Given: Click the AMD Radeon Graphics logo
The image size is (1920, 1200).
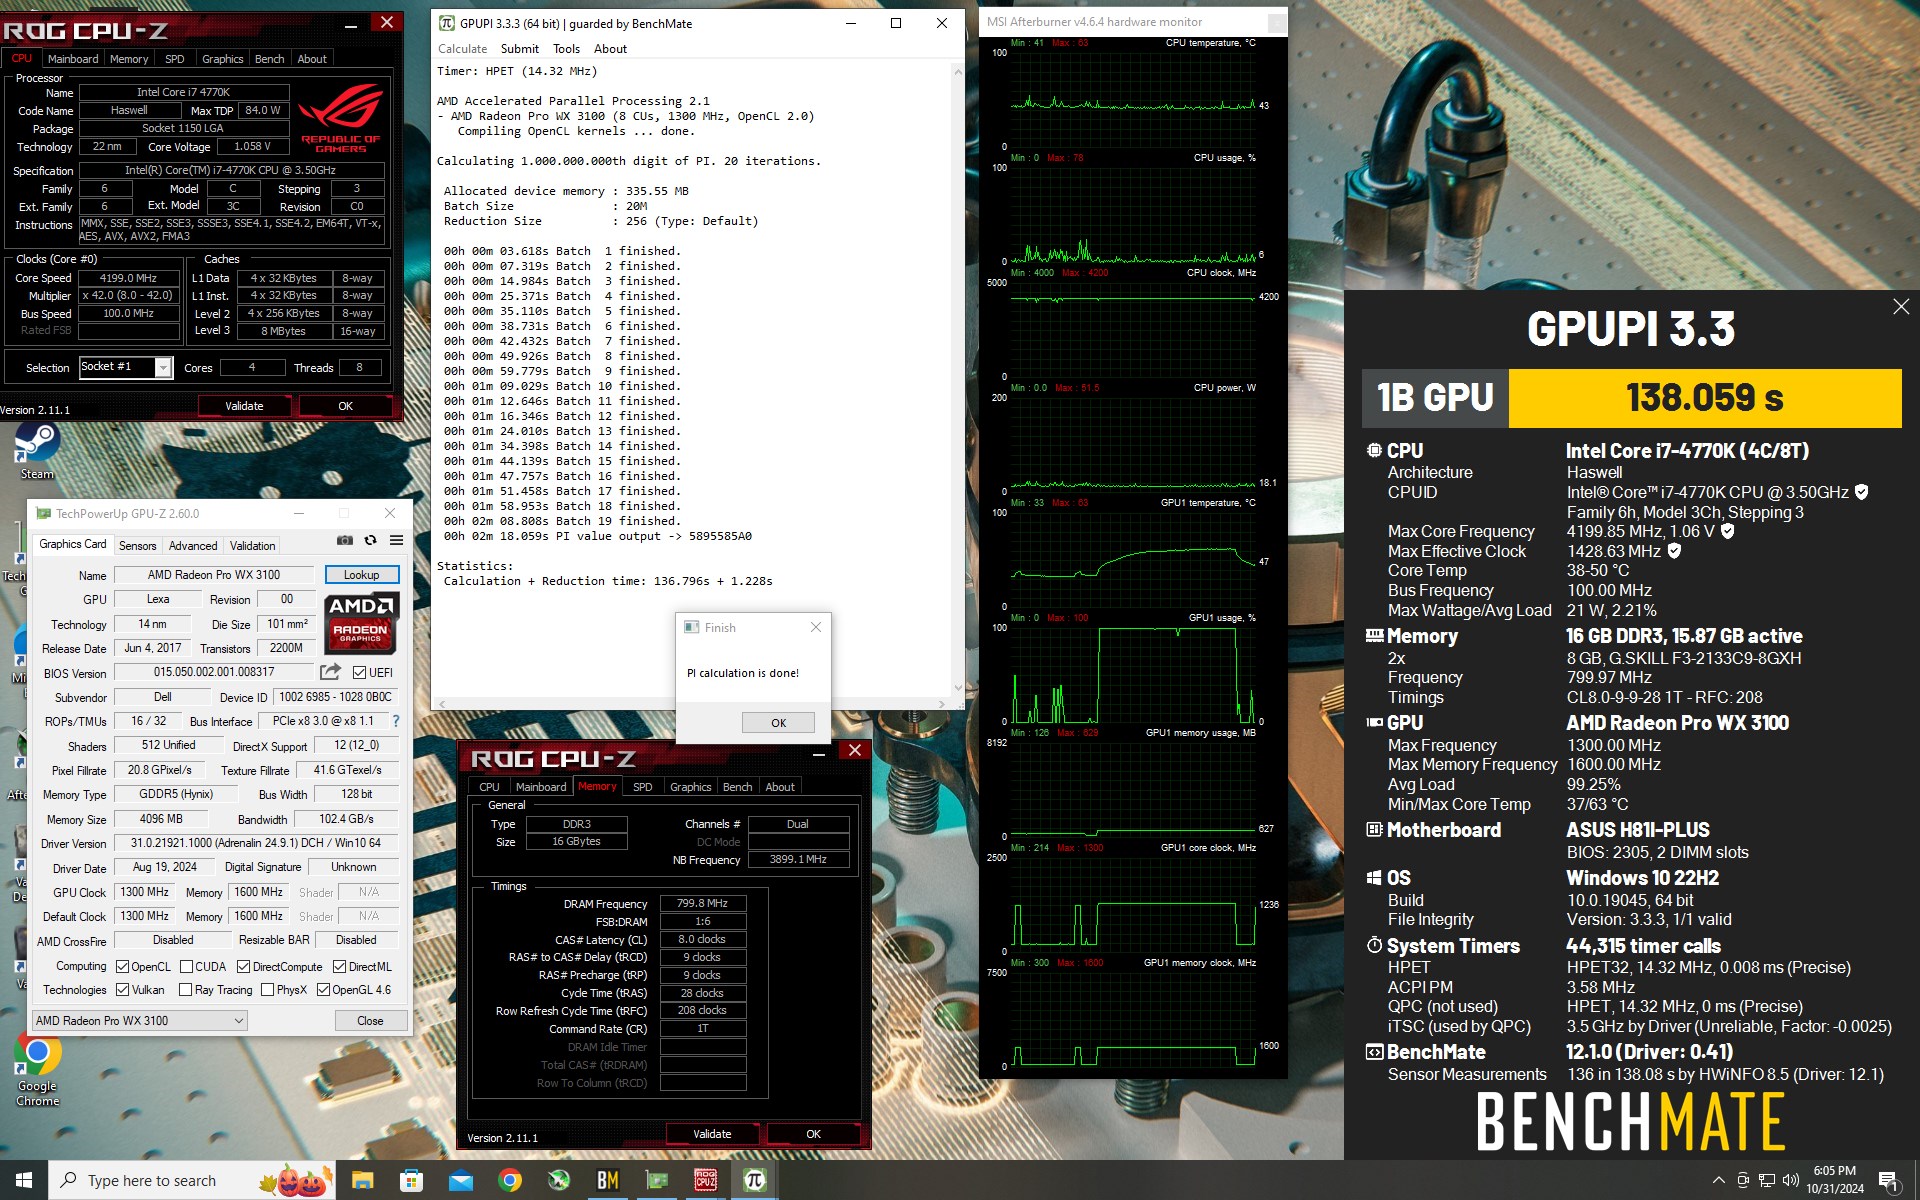Looking at the screenshot, I should tap(361, 622).
